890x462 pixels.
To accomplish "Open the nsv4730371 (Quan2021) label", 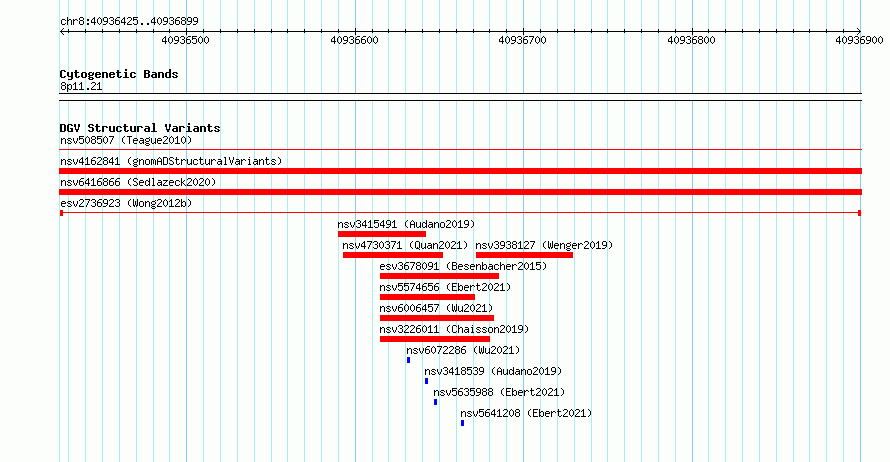I will [x=405, y=245].
